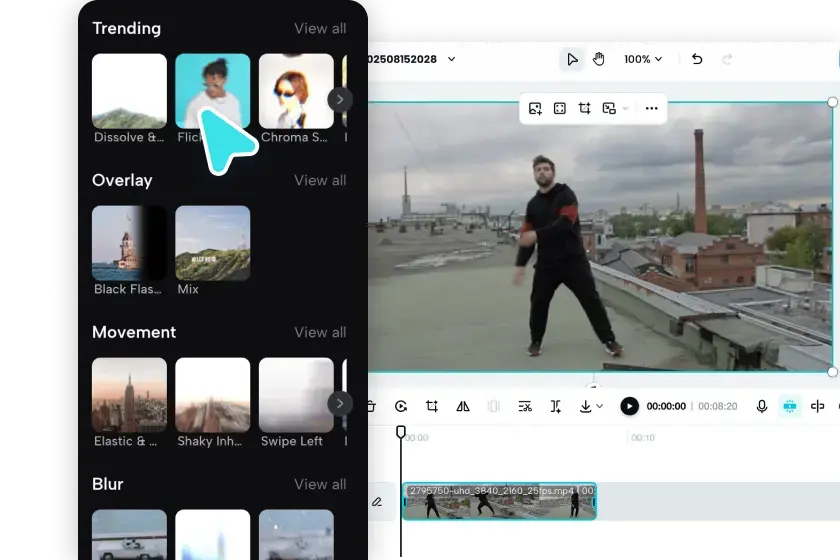Click the Movement section heading
This screenshot has width=840, height=560.
click(x=134, y=332)
